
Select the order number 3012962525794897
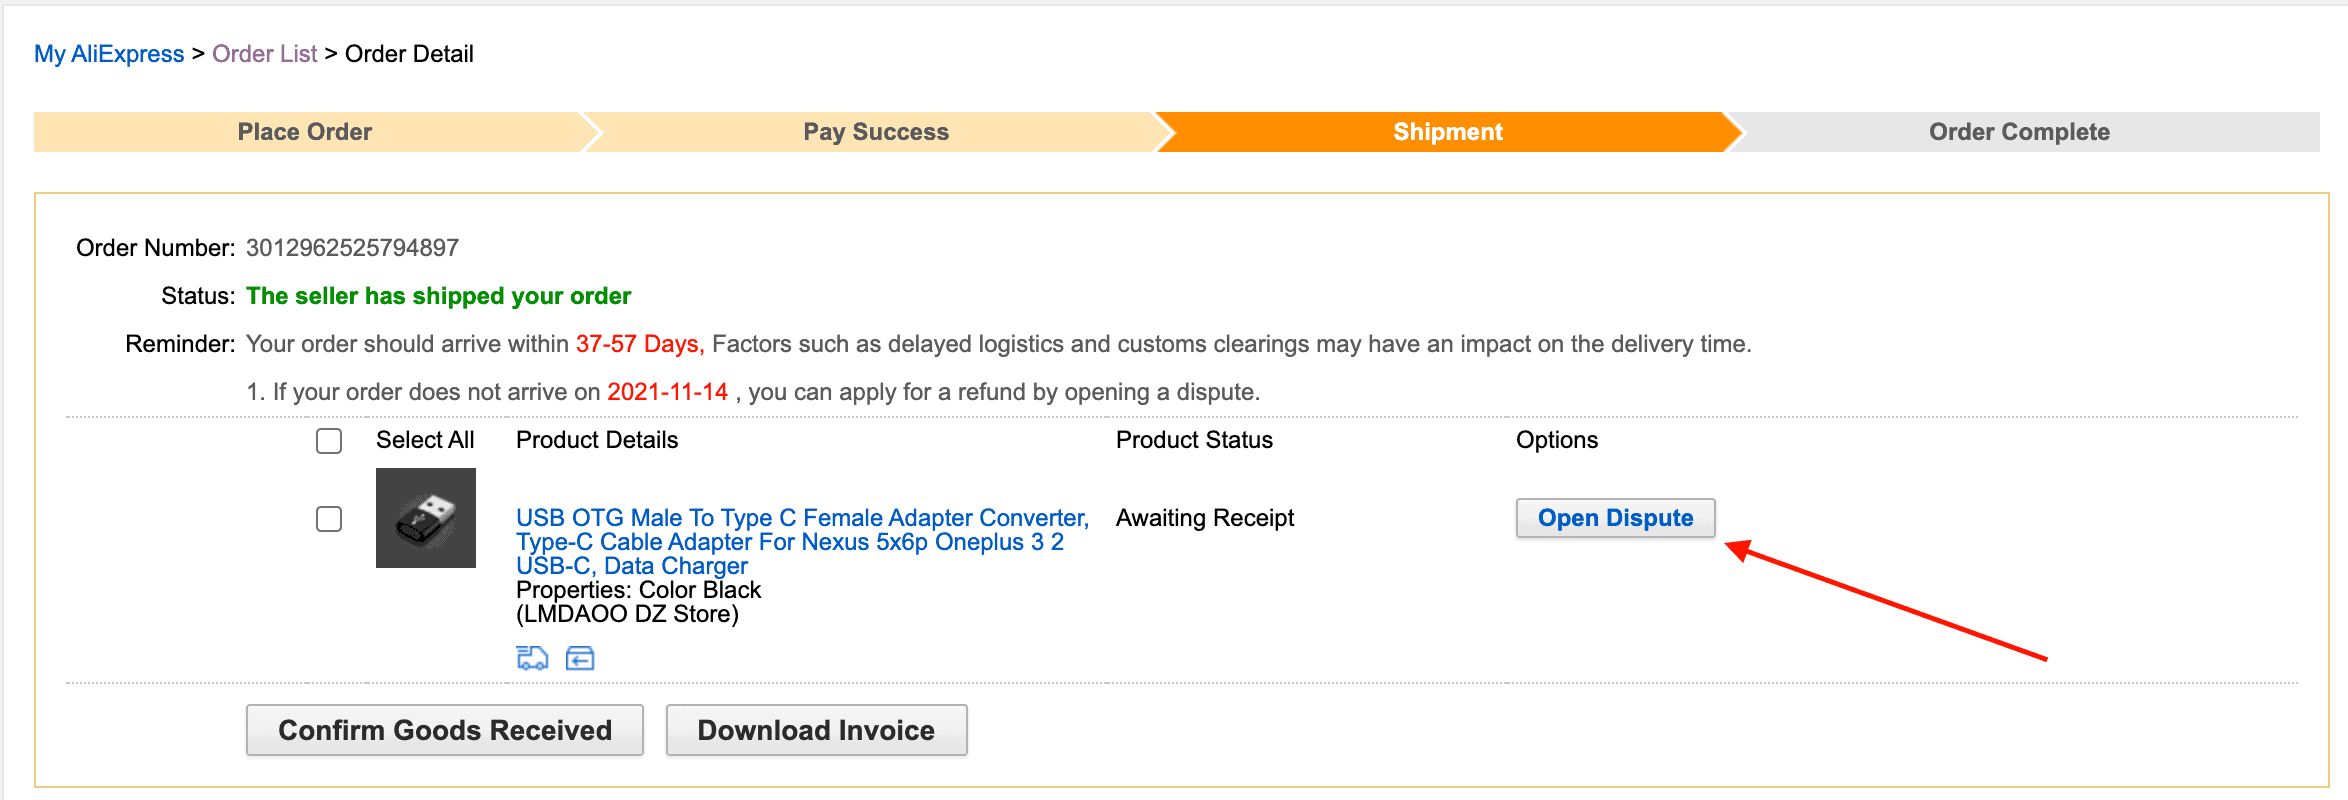point(352,247)
